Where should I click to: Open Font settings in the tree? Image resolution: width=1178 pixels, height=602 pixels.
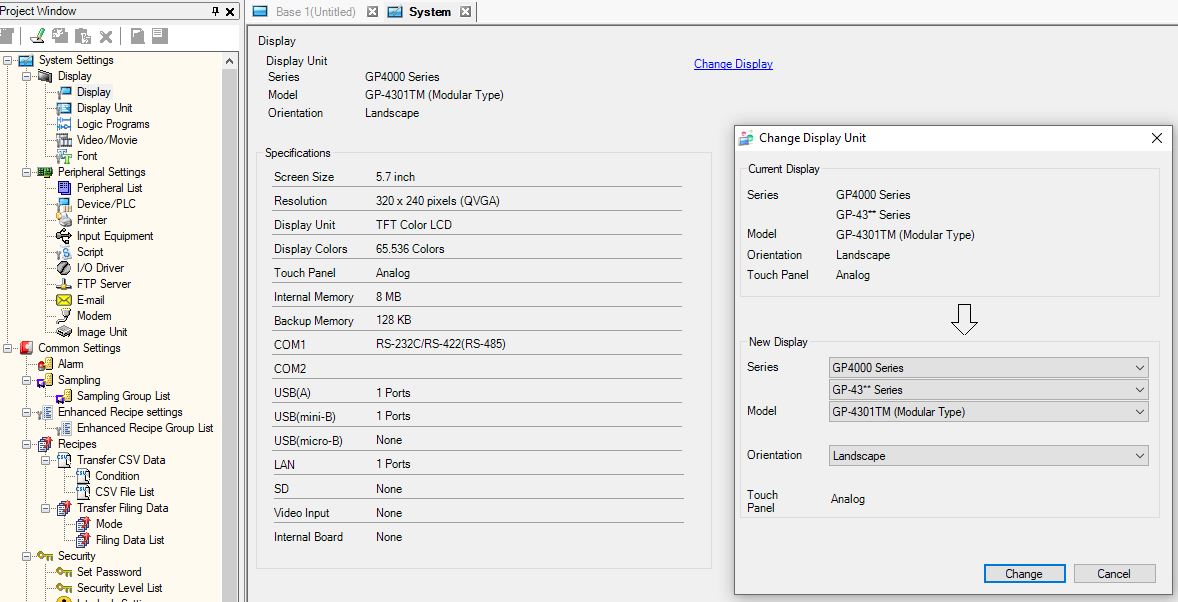[x=87, y=156]
